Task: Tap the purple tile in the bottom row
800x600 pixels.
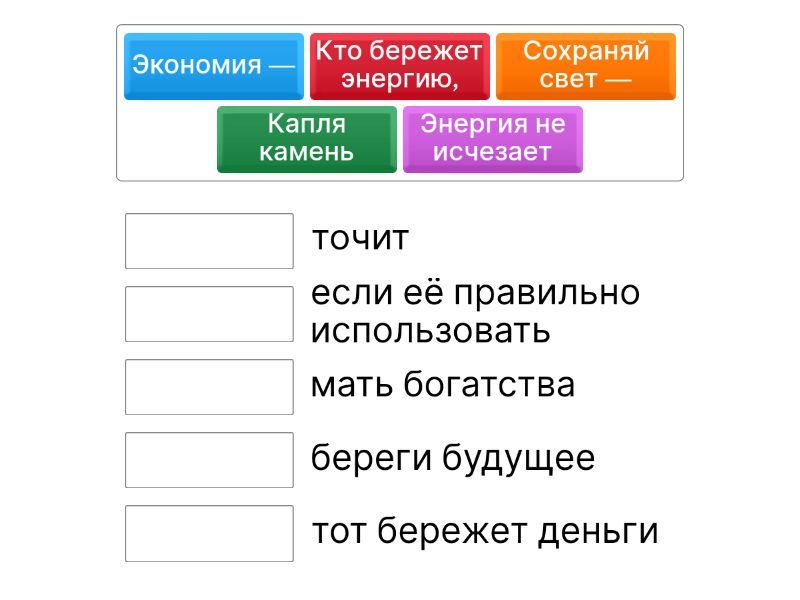Action: tap(492, 139)
